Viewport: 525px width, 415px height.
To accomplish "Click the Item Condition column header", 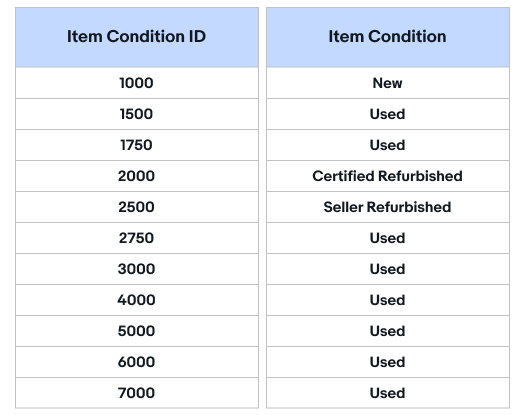I will 388,37.
